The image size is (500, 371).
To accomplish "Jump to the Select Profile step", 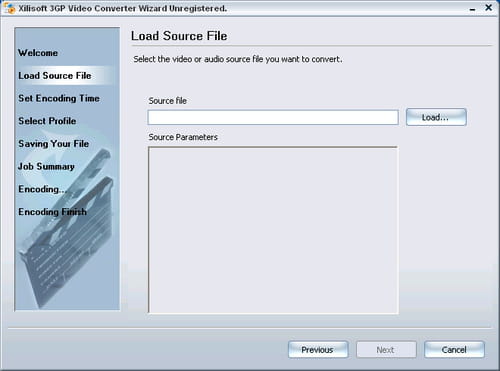I will (47, 121).
